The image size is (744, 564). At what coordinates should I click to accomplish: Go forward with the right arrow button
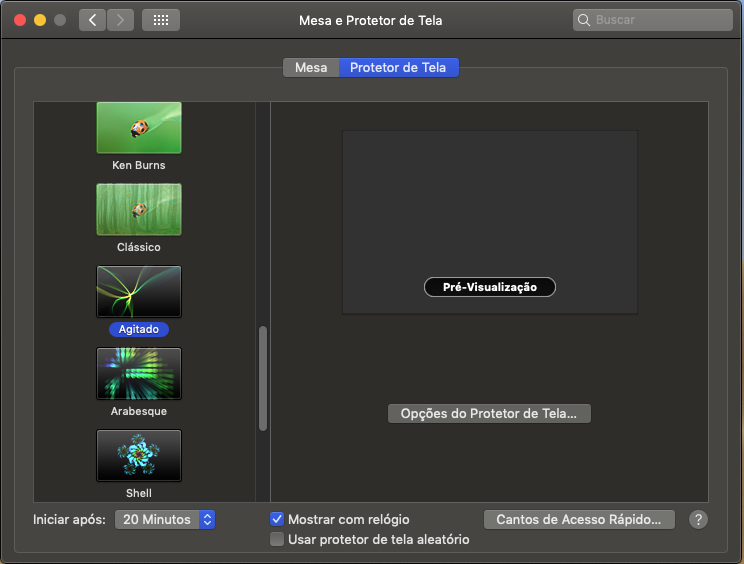[x=120, y=20]
